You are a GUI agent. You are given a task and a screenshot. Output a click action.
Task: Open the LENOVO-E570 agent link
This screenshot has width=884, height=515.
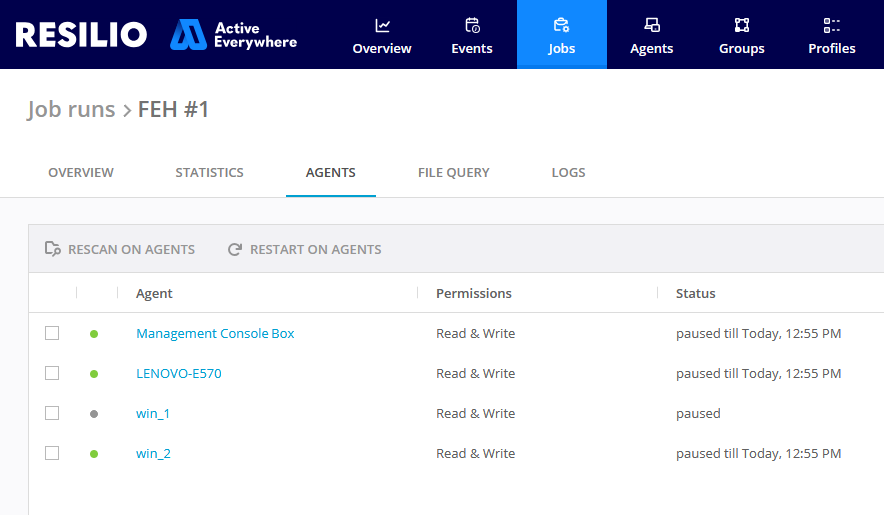click(x=178, y=373)
